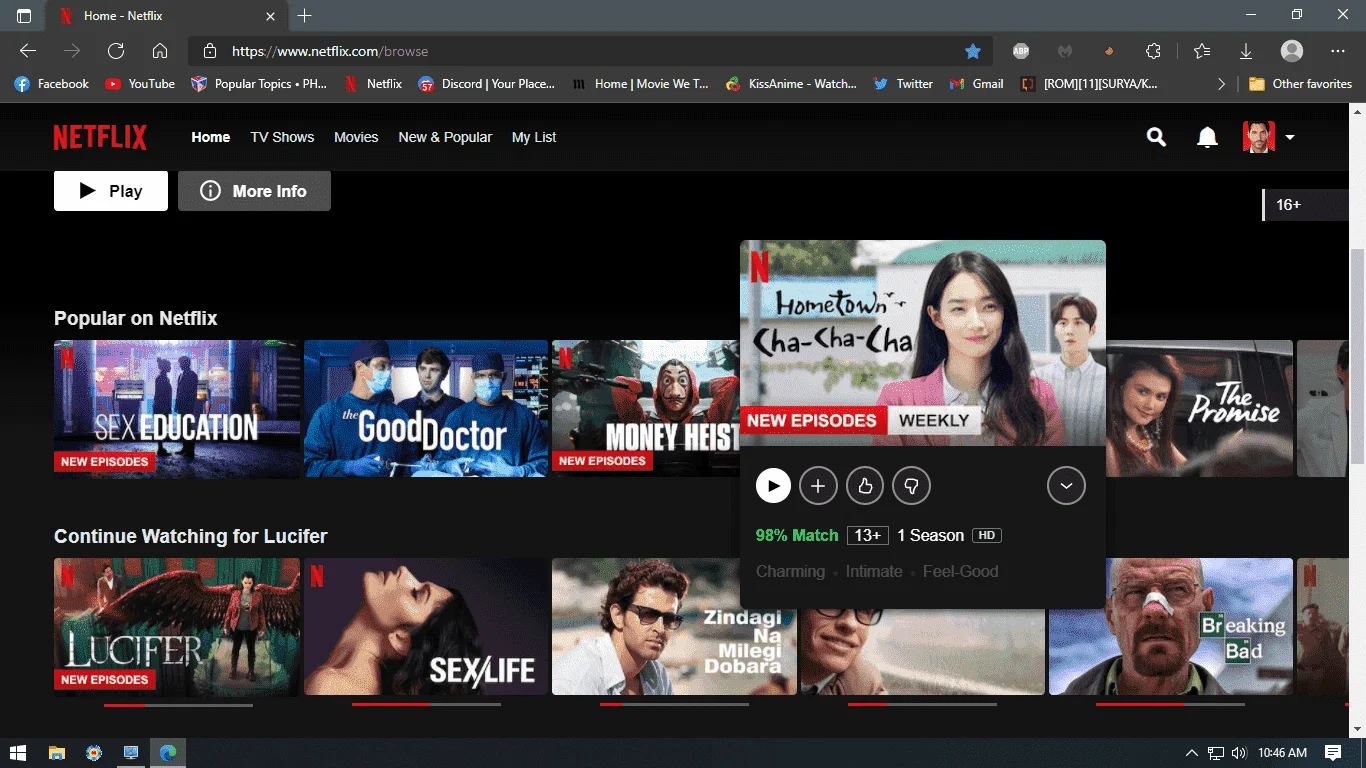Open the volume control in system tray

coord(1239,753)
